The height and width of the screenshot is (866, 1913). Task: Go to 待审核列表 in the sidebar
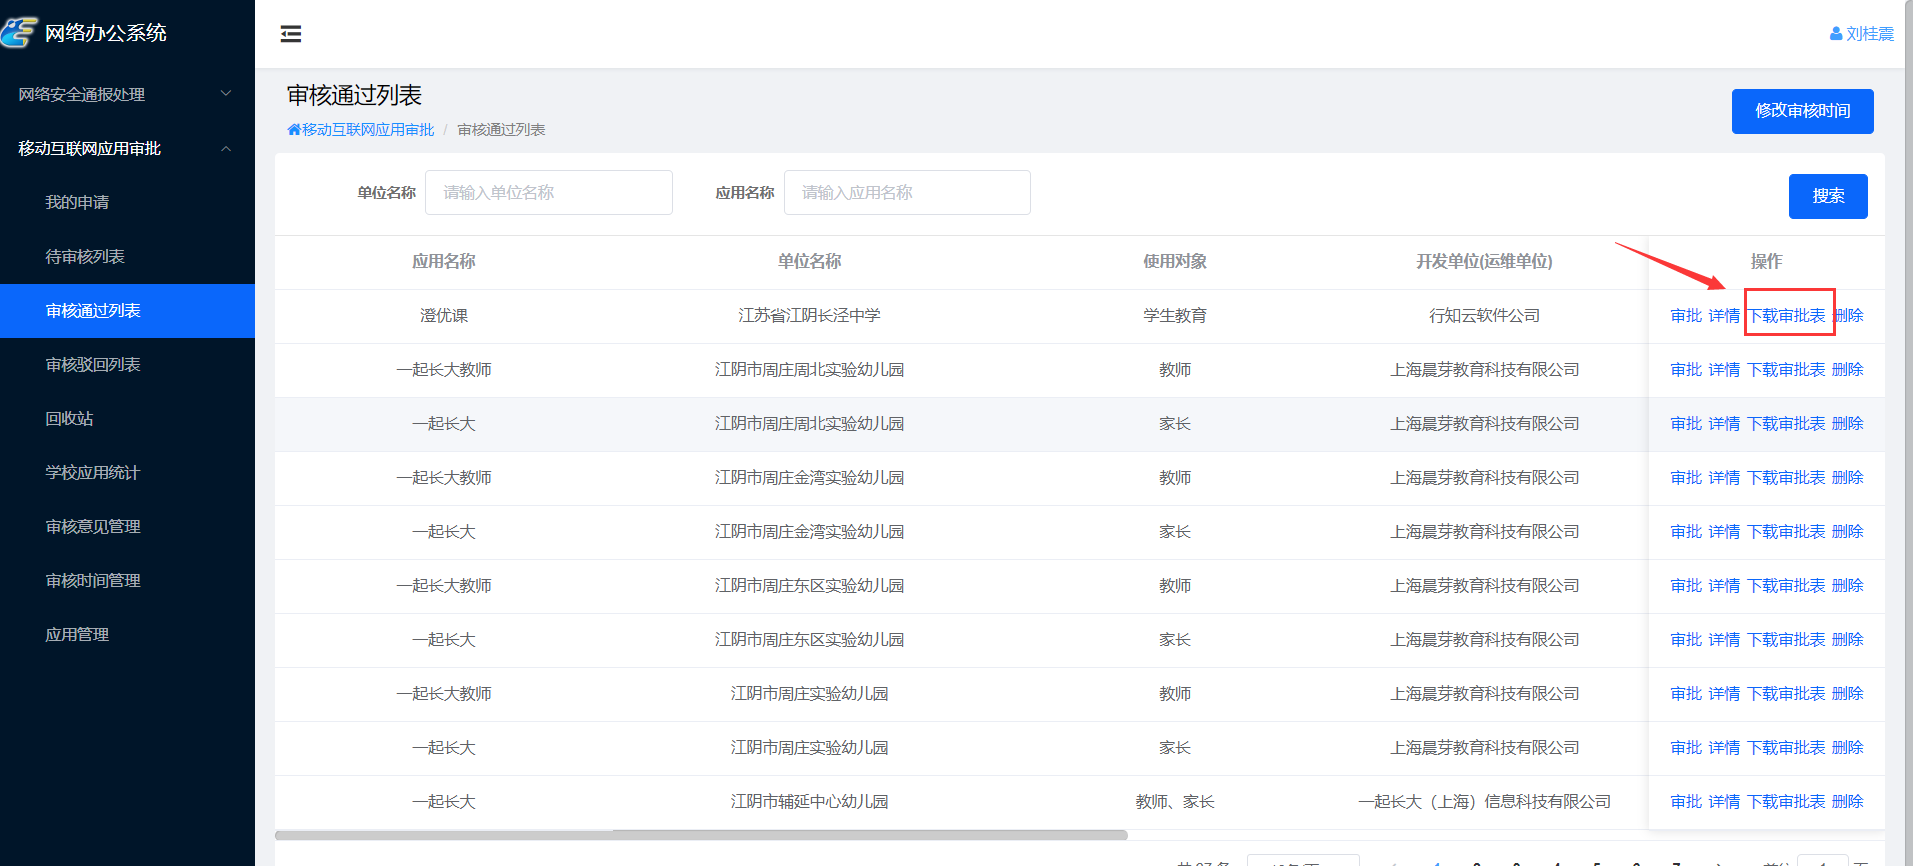click(x=85, y=257)
